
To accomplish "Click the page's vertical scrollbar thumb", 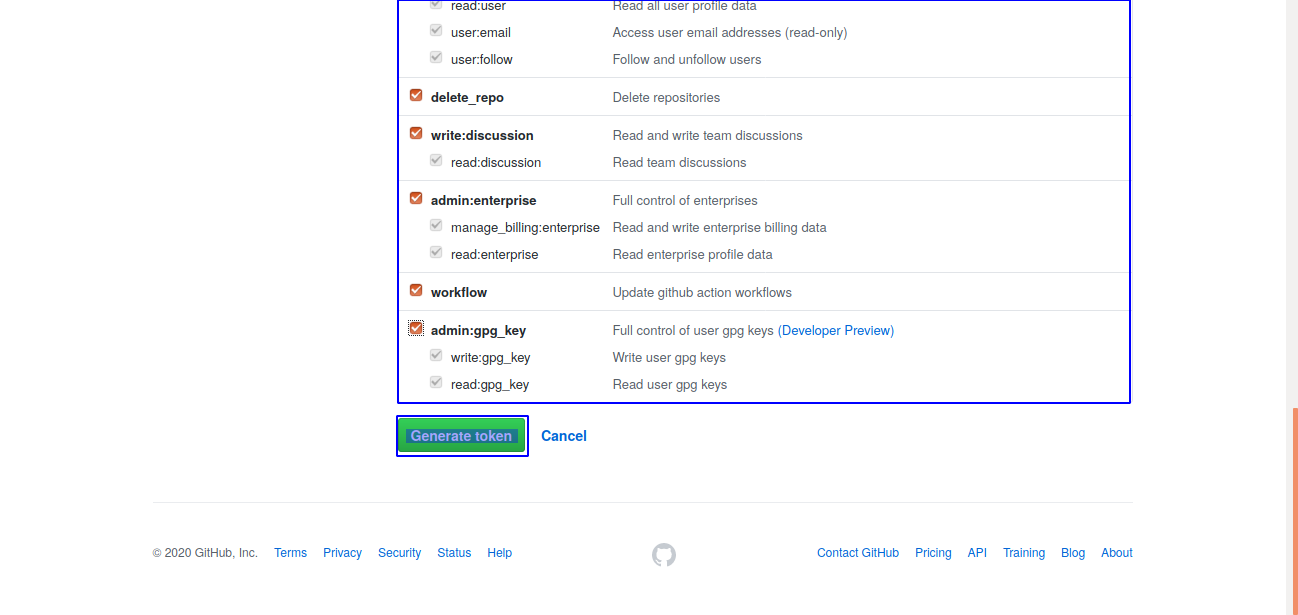I will coord(1294,510).
